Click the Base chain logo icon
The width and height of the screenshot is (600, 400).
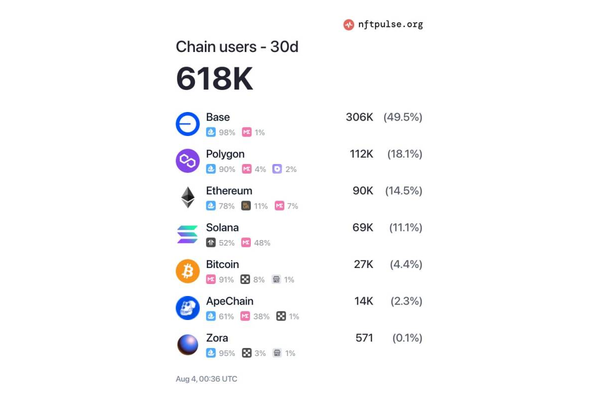[188, 124]
